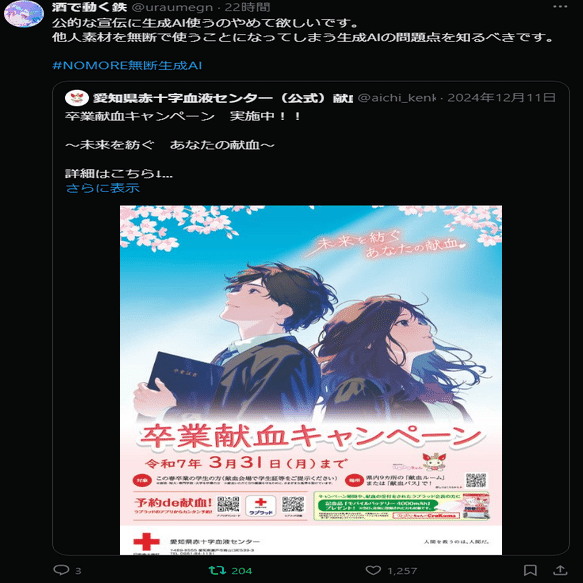The image size is (583, 583).
Task: Click the 1,257 likes count
Action: point(402,571)
